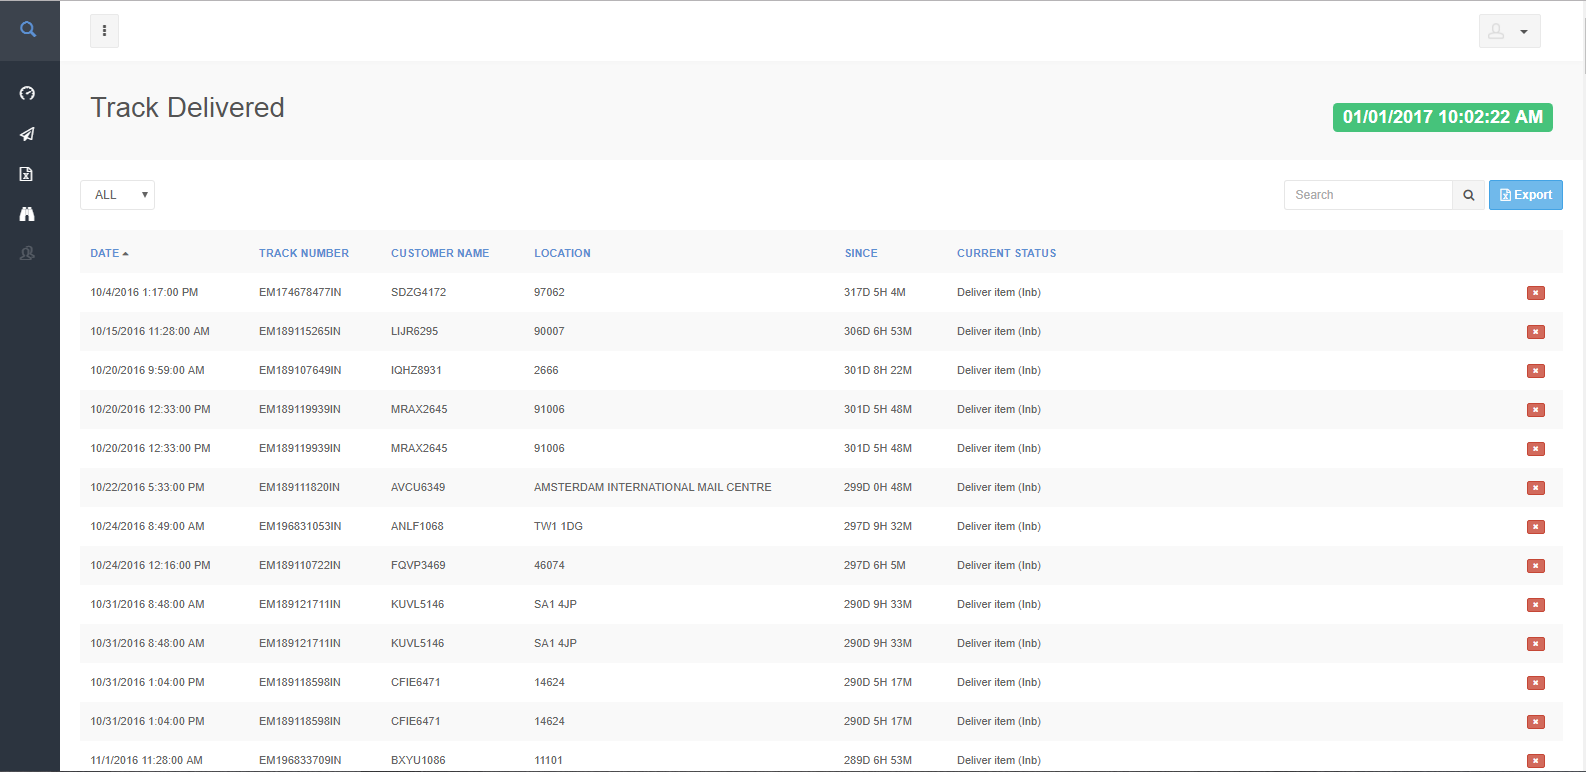Image resolution: width=1586 pixels, height=772 pixels.
Task: Click the green date-time badge
Action: coord(1442,117)
